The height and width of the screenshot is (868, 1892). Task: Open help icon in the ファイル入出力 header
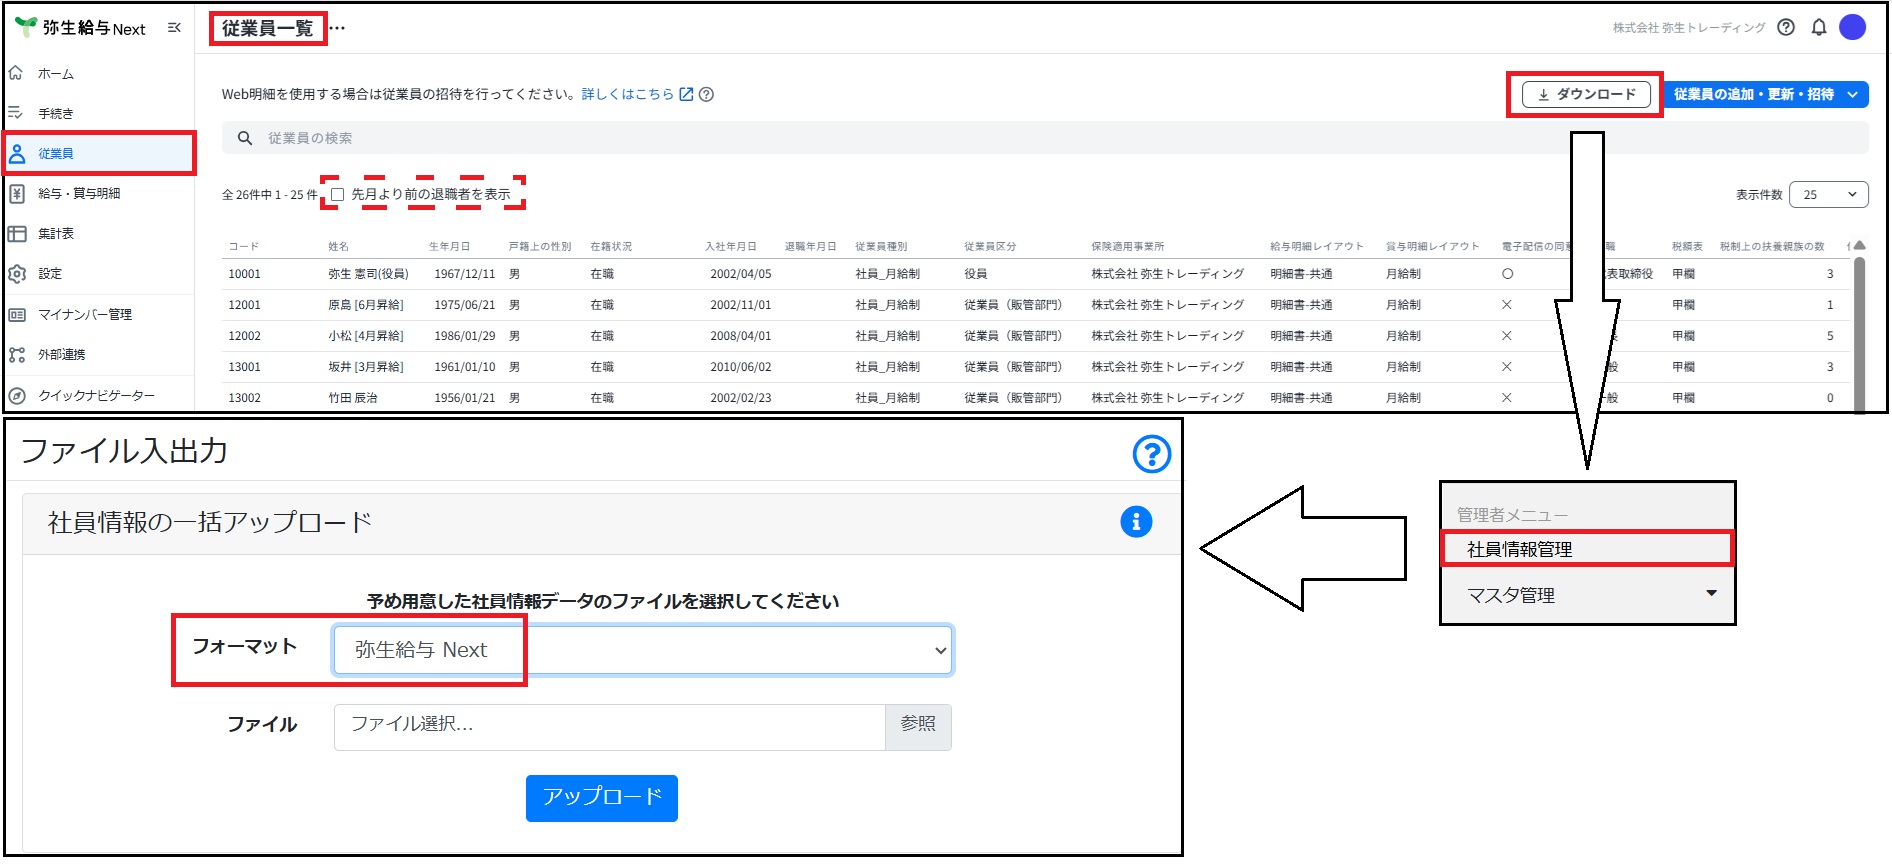coord(1152,454)
